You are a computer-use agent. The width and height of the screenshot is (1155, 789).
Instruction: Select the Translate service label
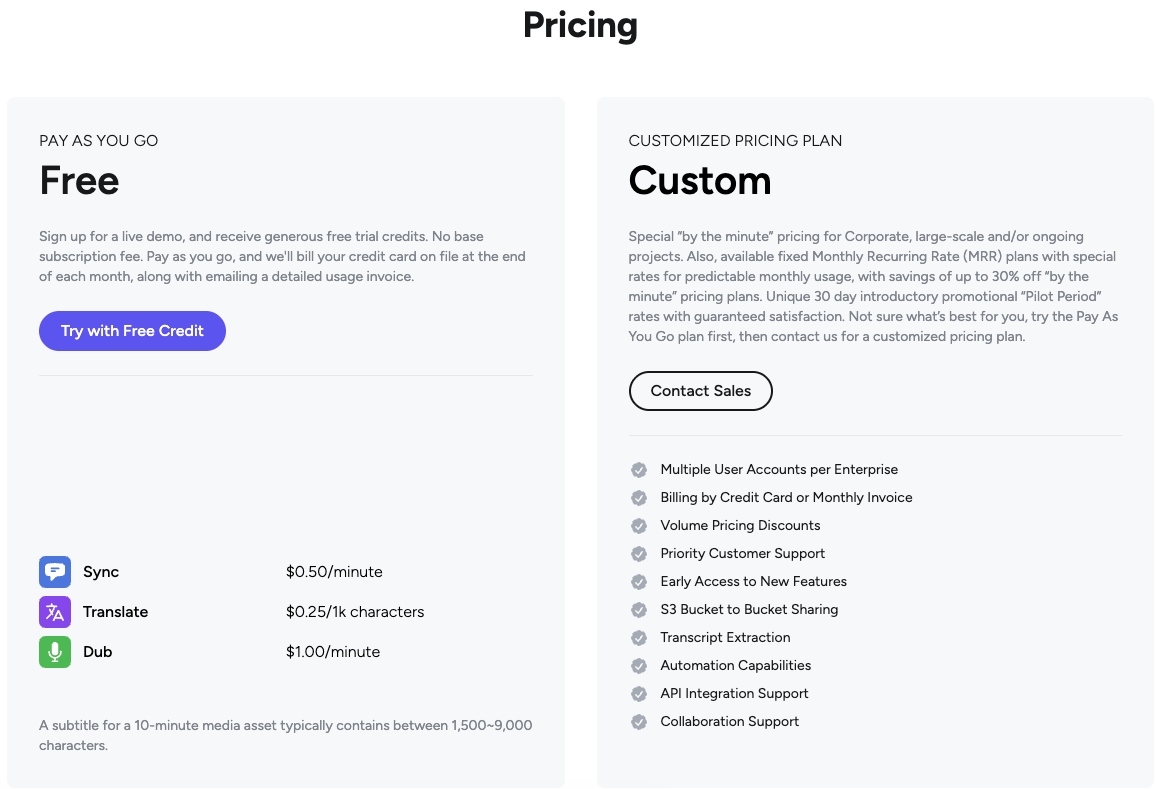coord(115,612)
